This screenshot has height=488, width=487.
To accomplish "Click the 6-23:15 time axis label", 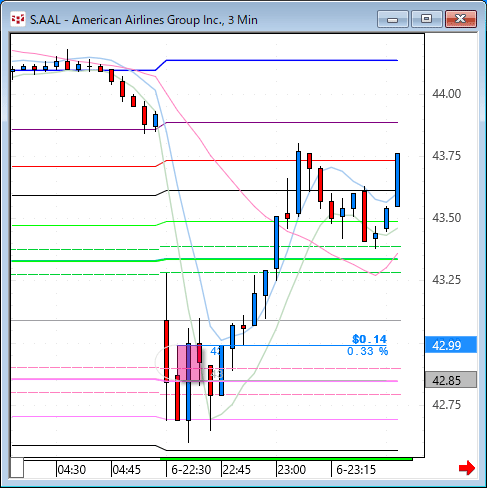I will point(356,470).
